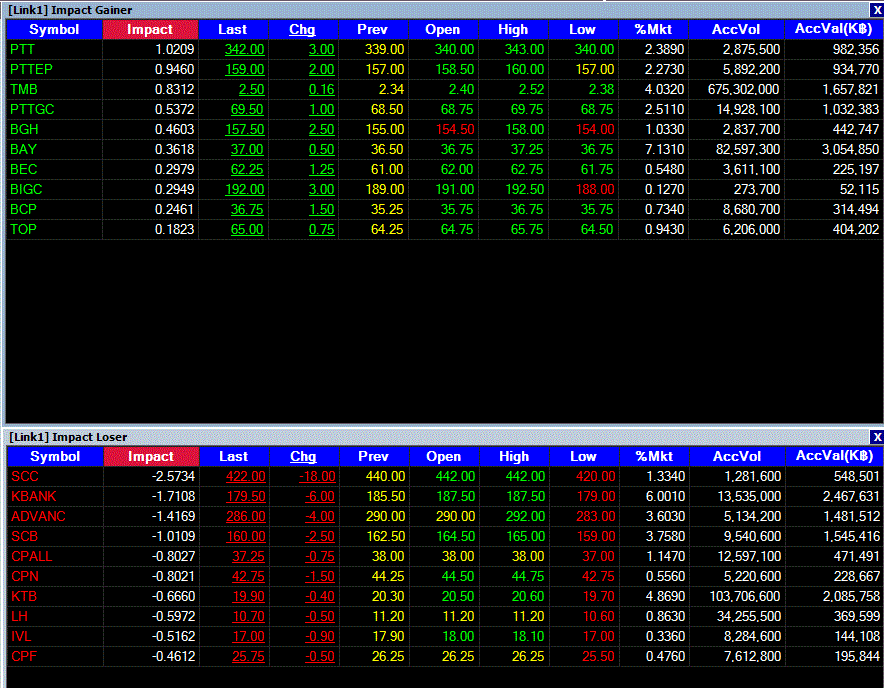Click ADVANC last price 286.00
This screenshot has width=884, height=688.
click(245, 517)
